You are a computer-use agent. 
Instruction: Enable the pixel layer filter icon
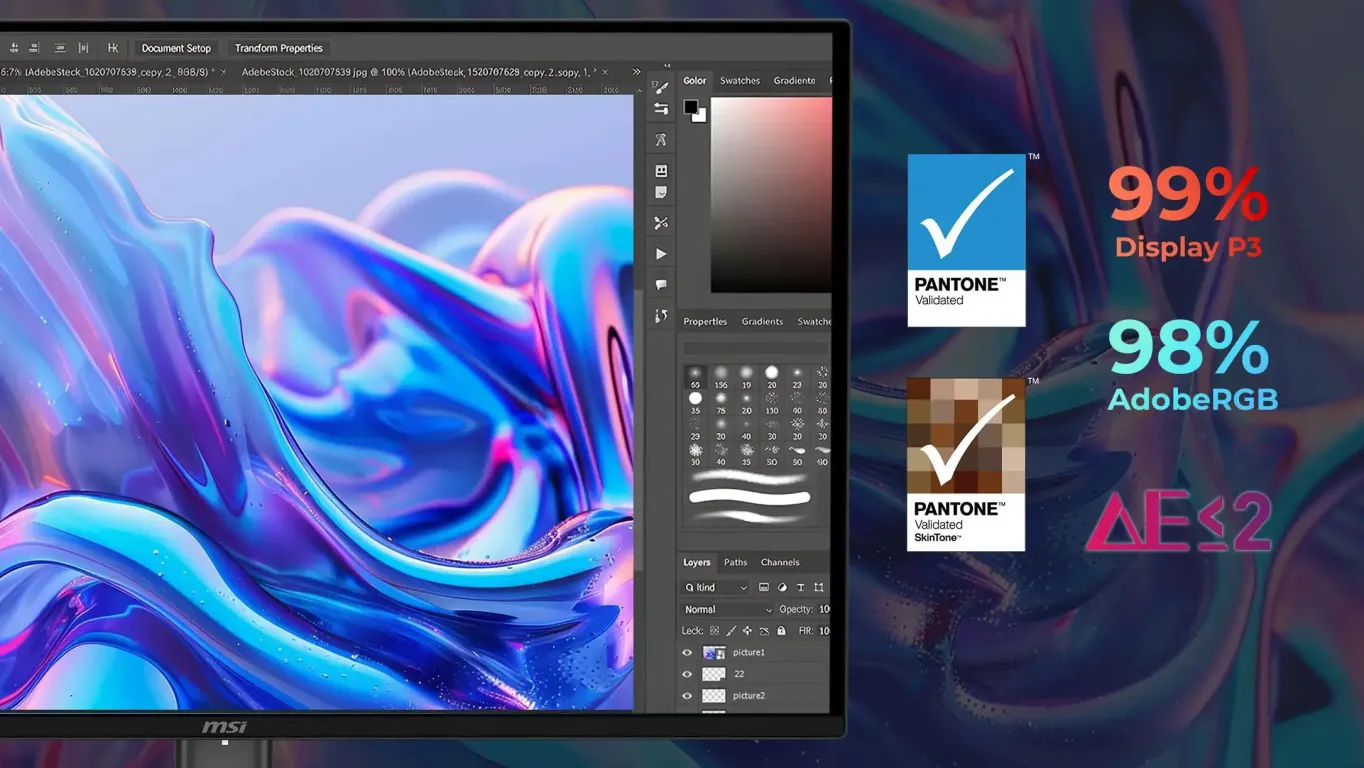pos(764,587)
